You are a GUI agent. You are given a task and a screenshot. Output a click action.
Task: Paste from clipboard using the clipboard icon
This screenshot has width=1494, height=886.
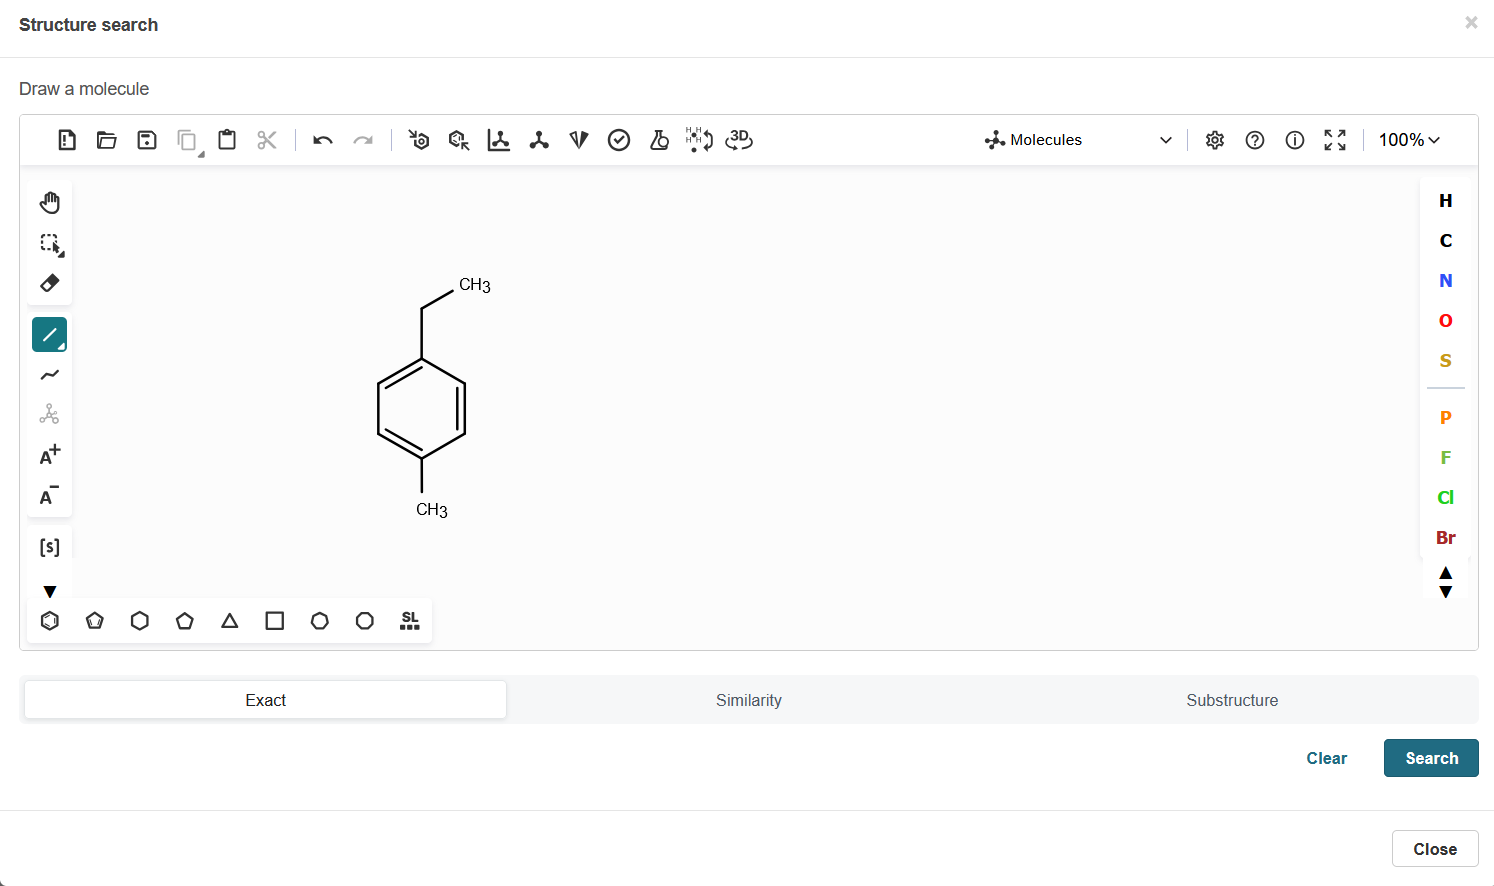click(x=227, y=140)
